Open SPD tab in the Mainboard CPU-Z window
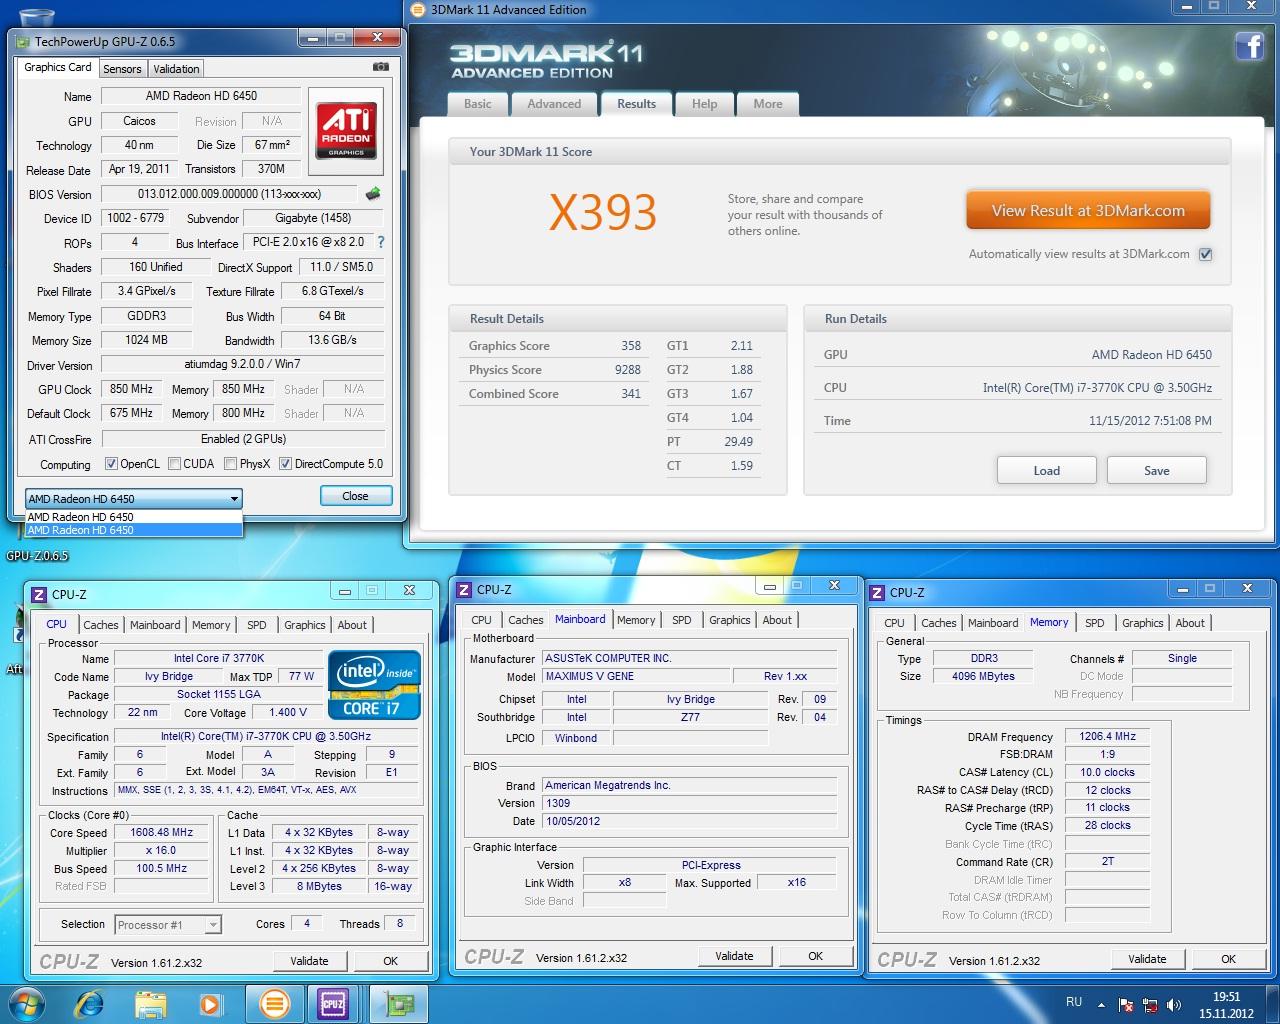The width and height of the screenshot is (1280, 1024). (682, 620)
